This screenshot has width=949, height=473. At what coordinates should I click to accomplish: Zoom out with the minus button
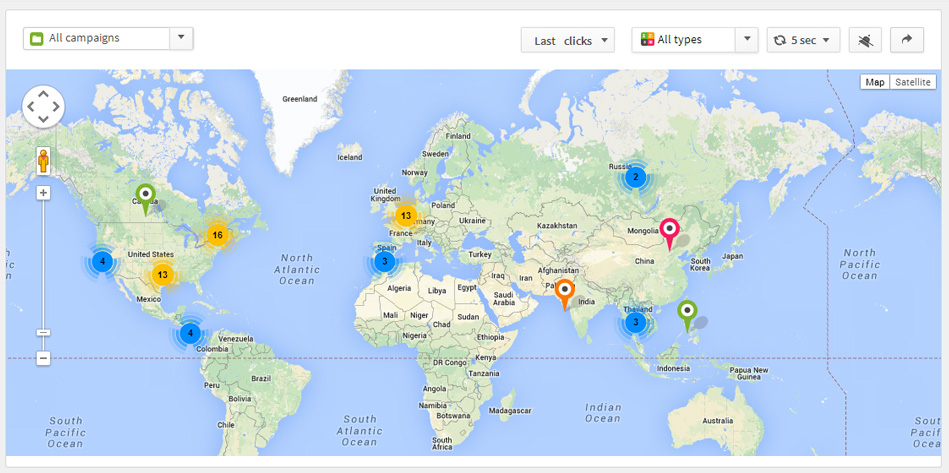[x=43, y=358]
